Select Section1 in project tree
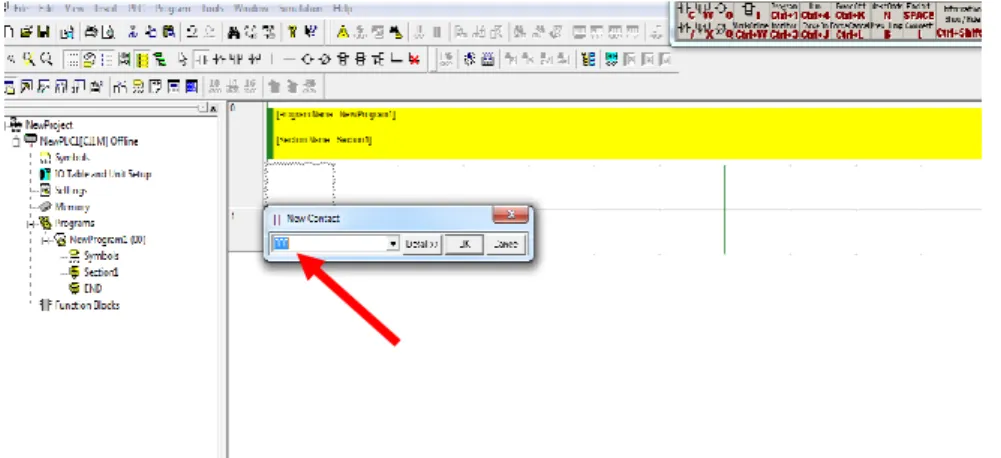 pyautogui.click(x=102, y=272)
